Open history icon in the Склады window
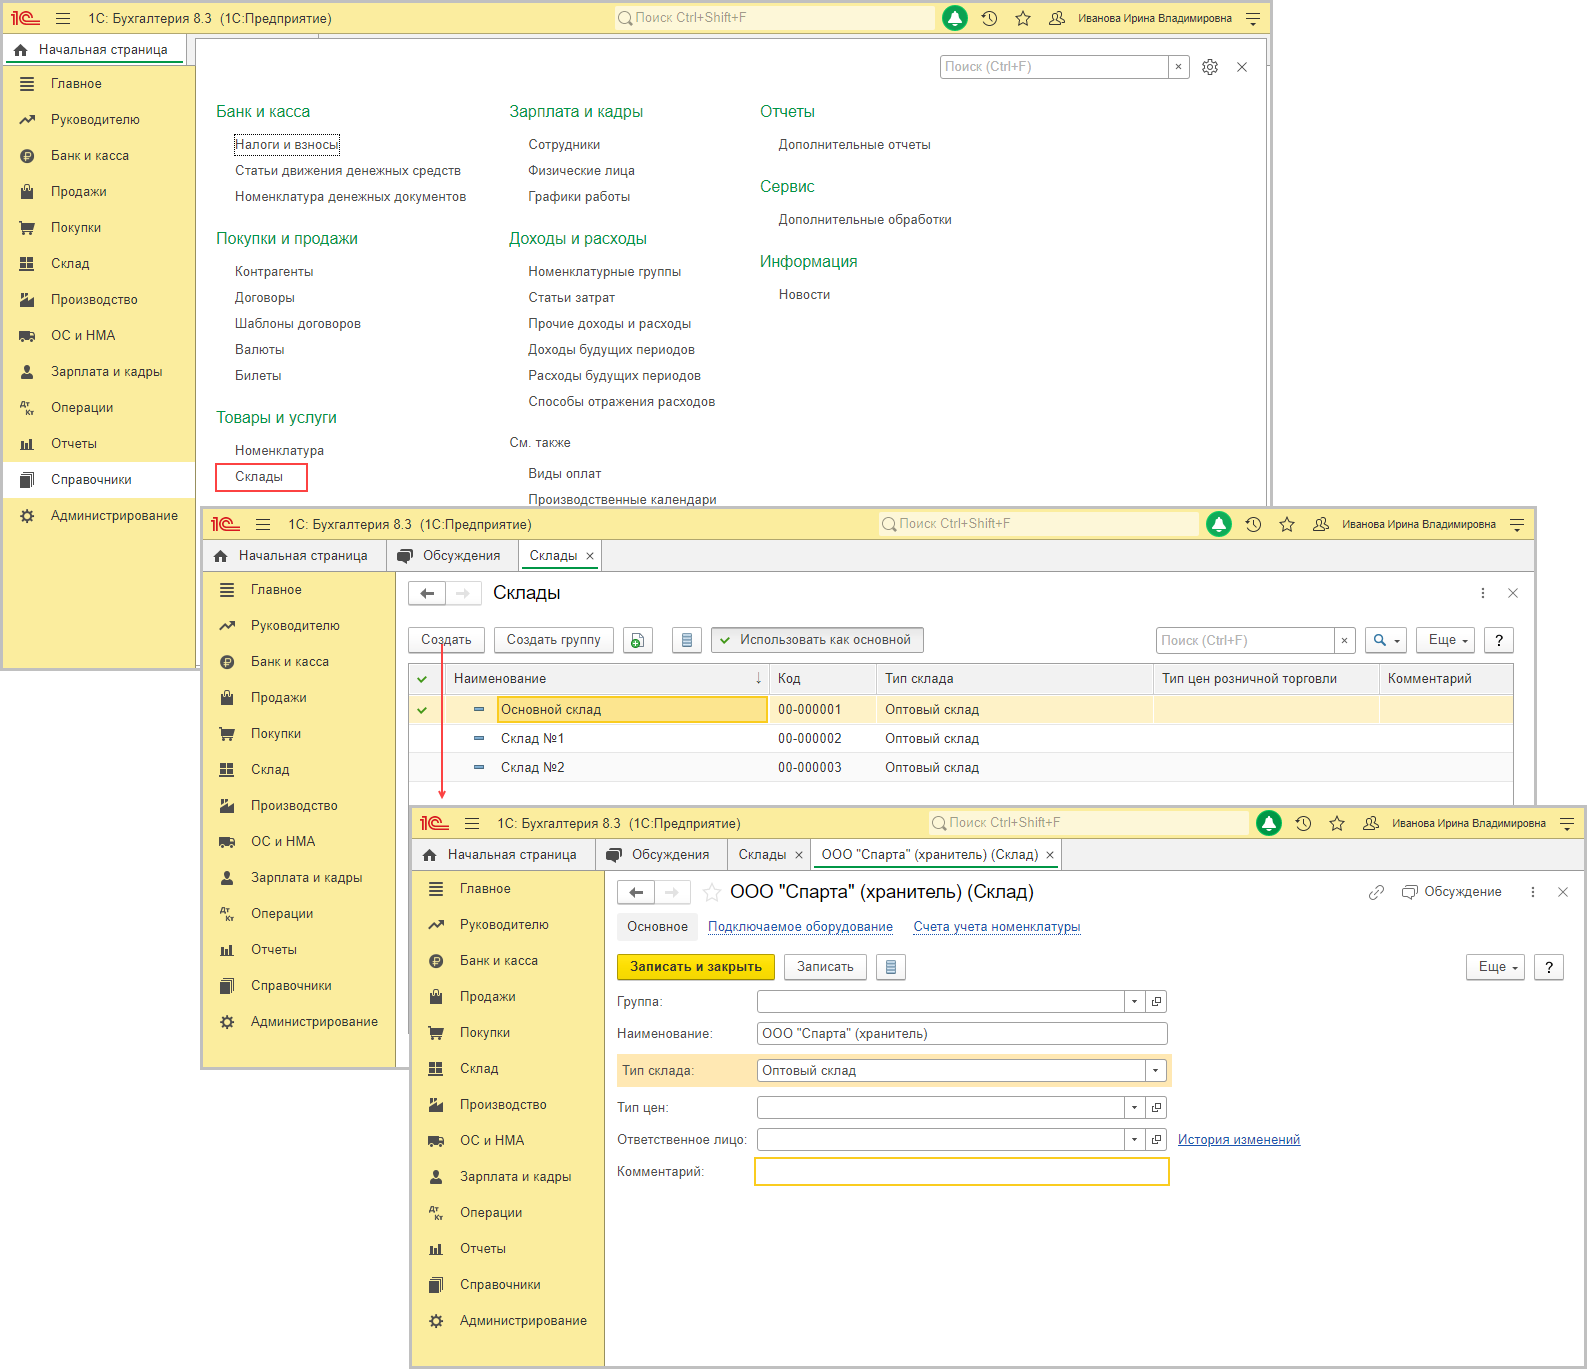Image resolution: width=1587 pixels, height=1369 pixels. pyautogui.click(x=1253, y=524)
